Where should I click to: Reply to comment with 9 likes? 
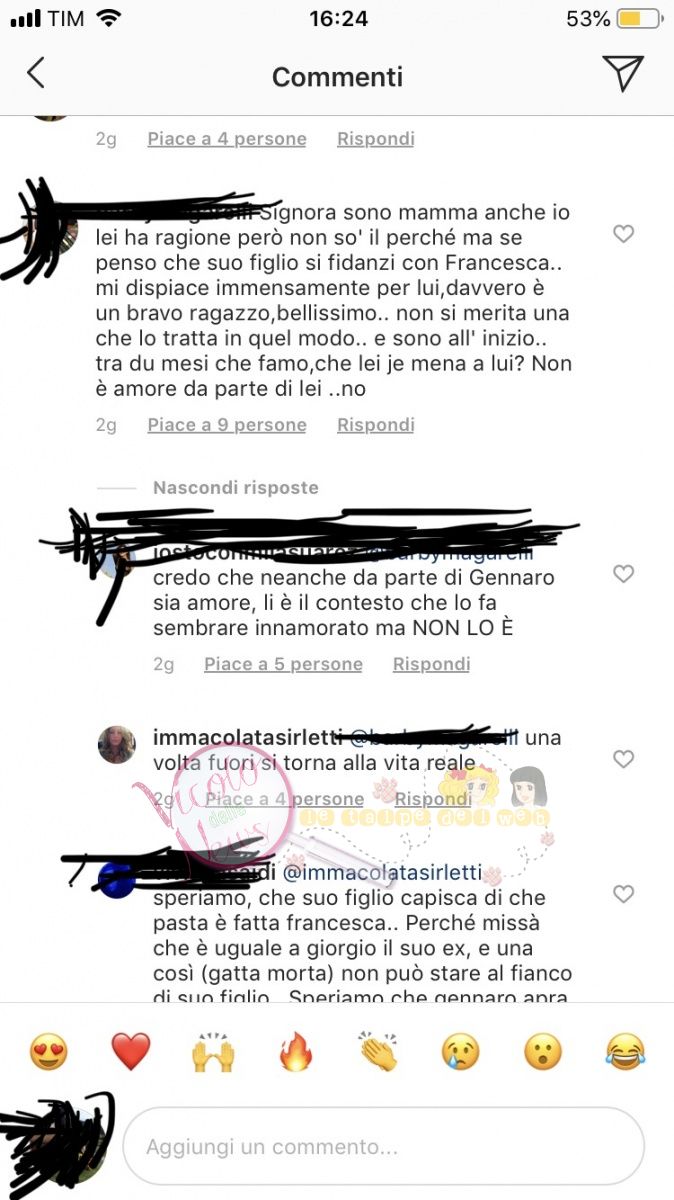375,425
